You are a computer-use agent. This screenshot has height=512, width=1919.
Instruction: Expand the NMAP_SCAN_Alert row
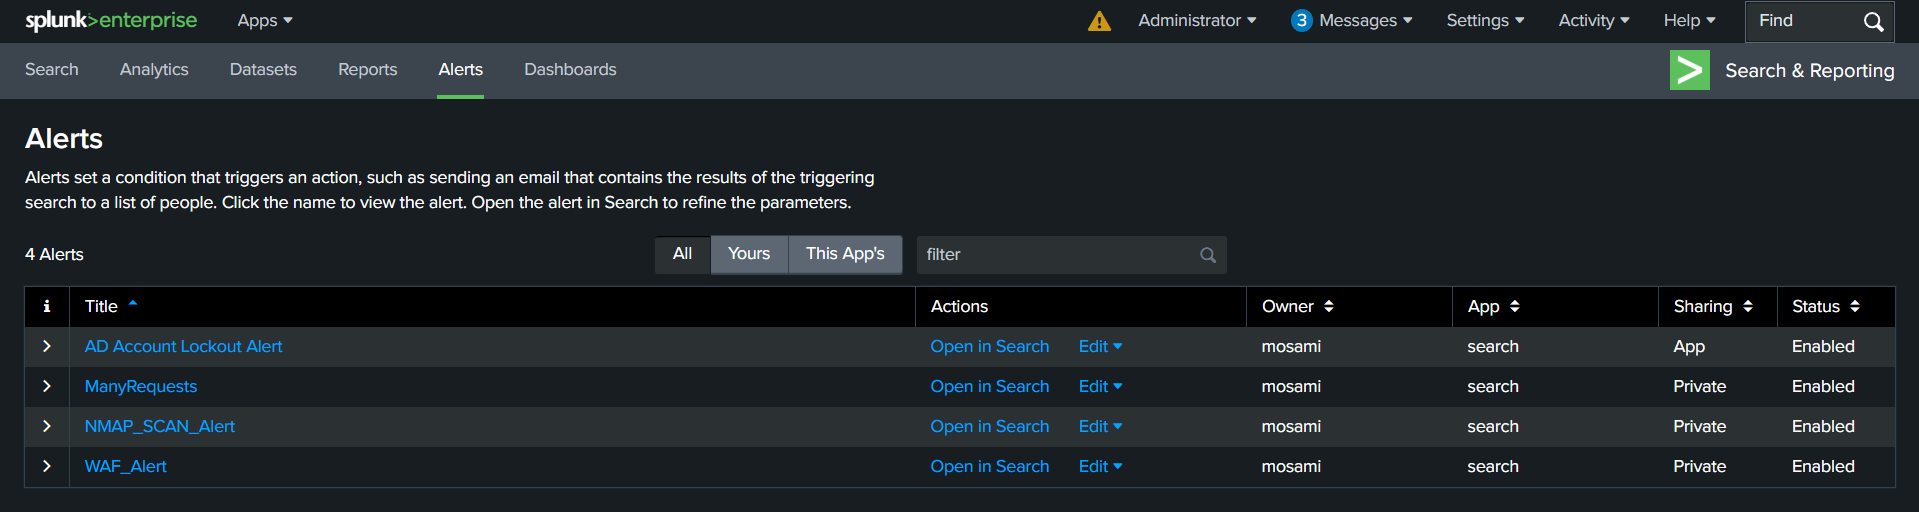pos(47,426)
